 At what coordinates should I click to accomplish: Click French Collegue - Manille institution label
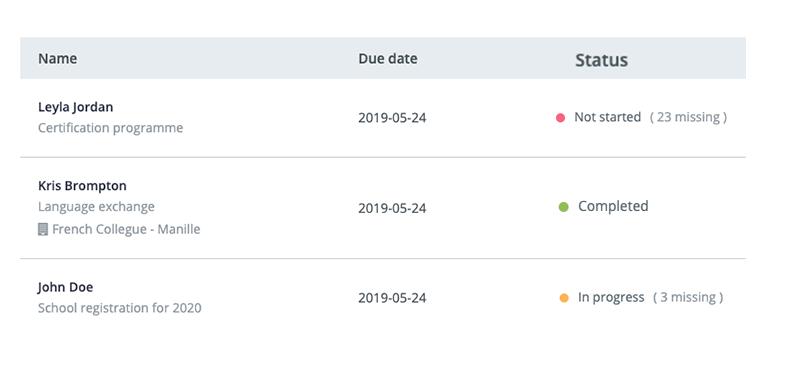(126, 229)
